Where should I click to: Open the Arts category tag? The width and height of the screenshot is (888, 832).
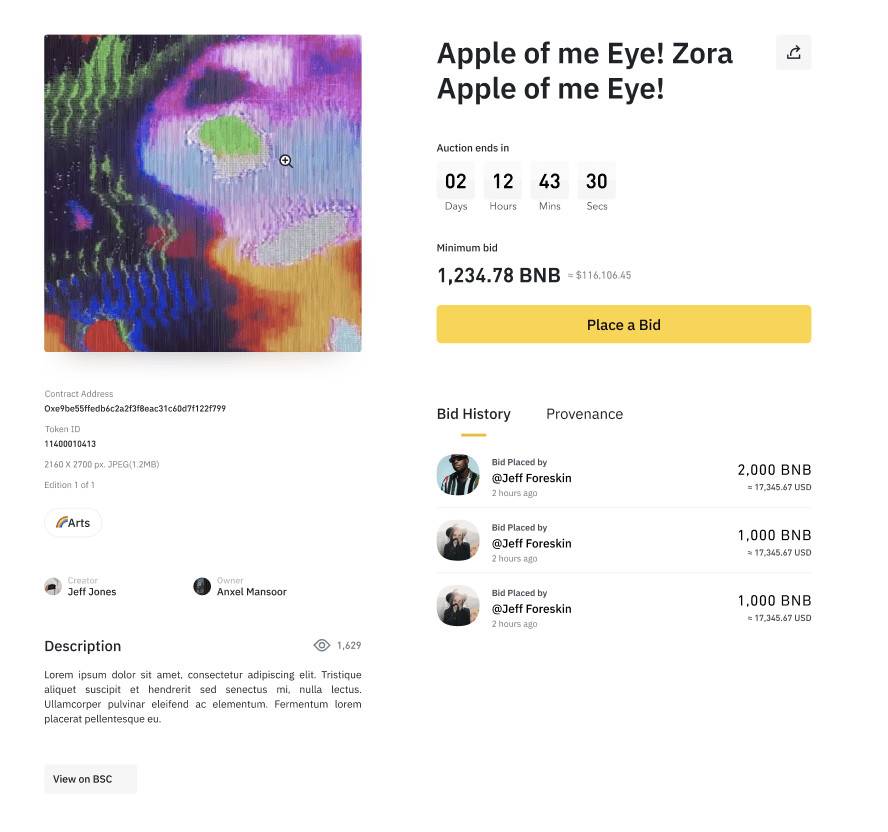click(x=73, y=522)
